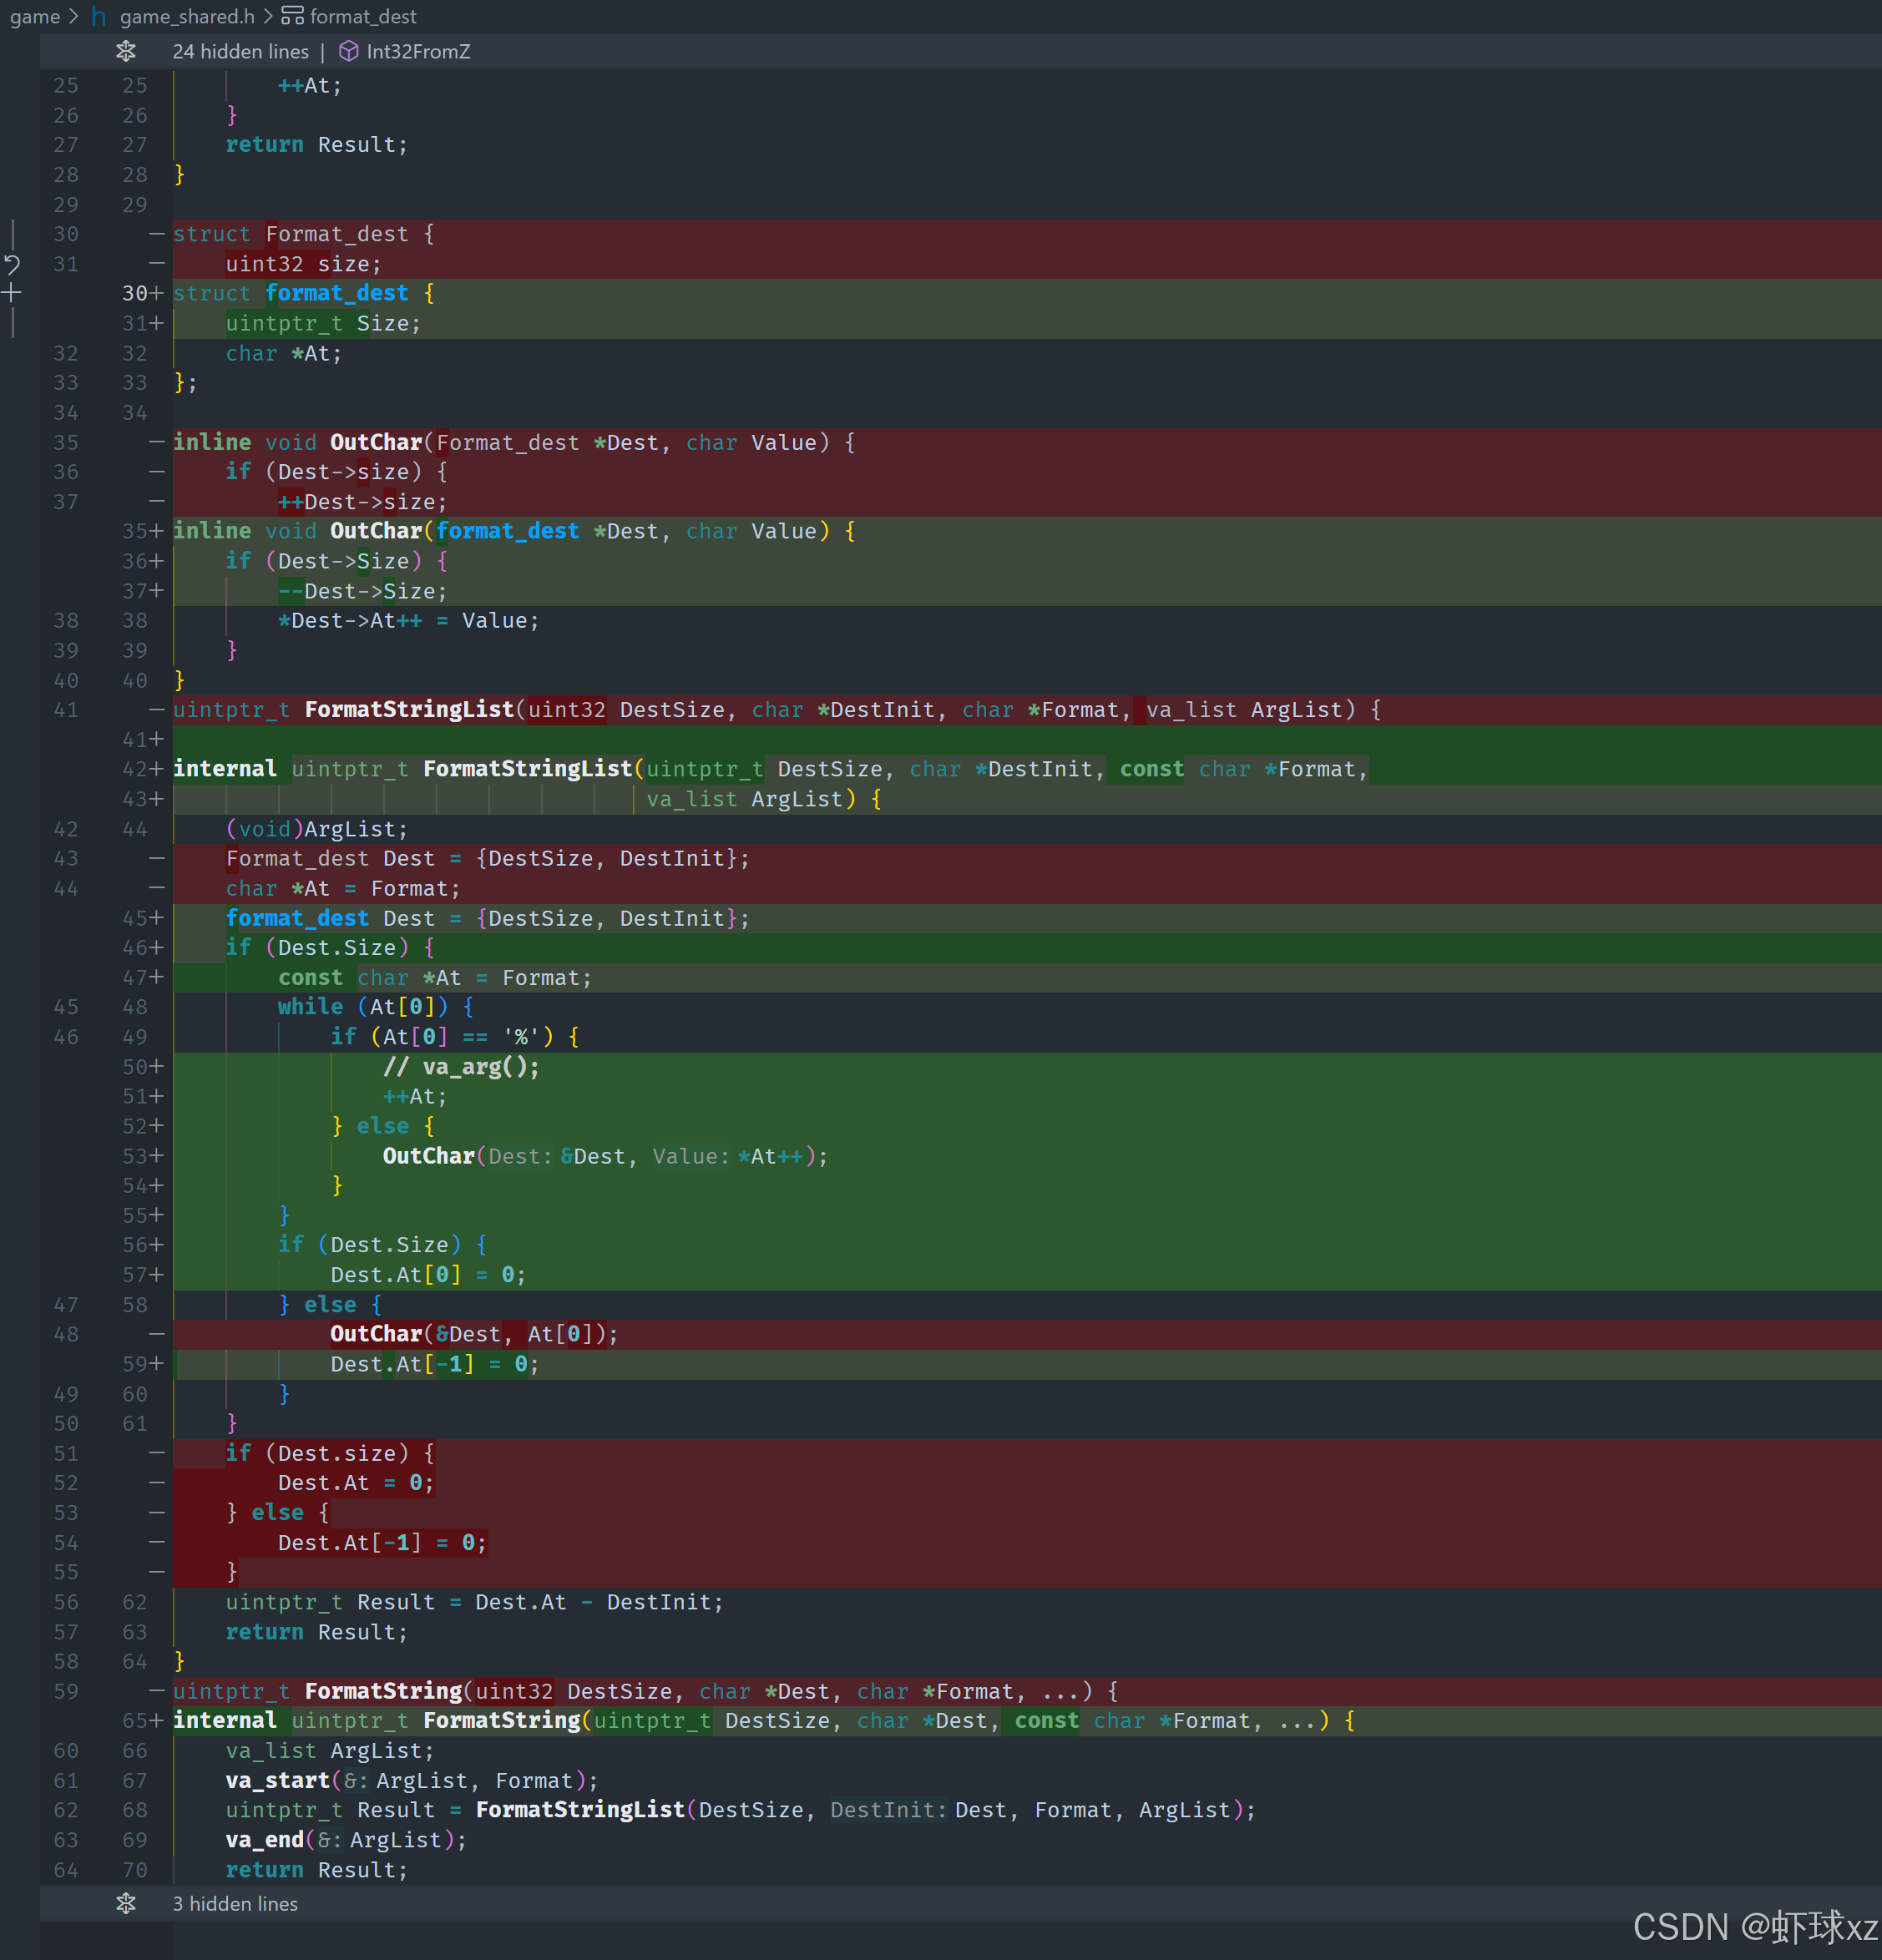Click the line 'while (At[0]) {'
Image resolution: width=1882 pixels, height=1960 pixels.
click(x=376, y=1007)
